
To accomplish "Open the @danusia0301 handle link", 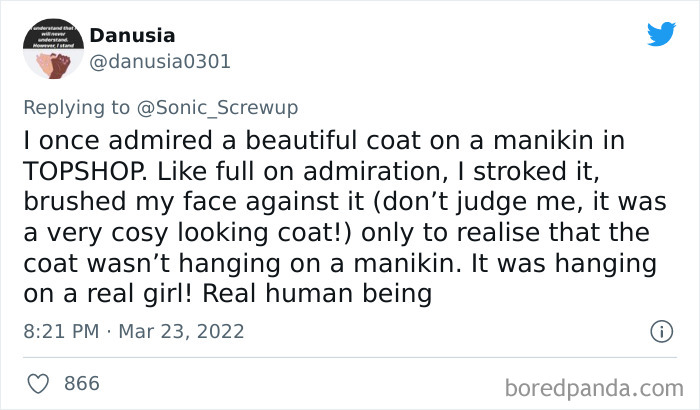I will pyautogui.click(x=160, y=61).
